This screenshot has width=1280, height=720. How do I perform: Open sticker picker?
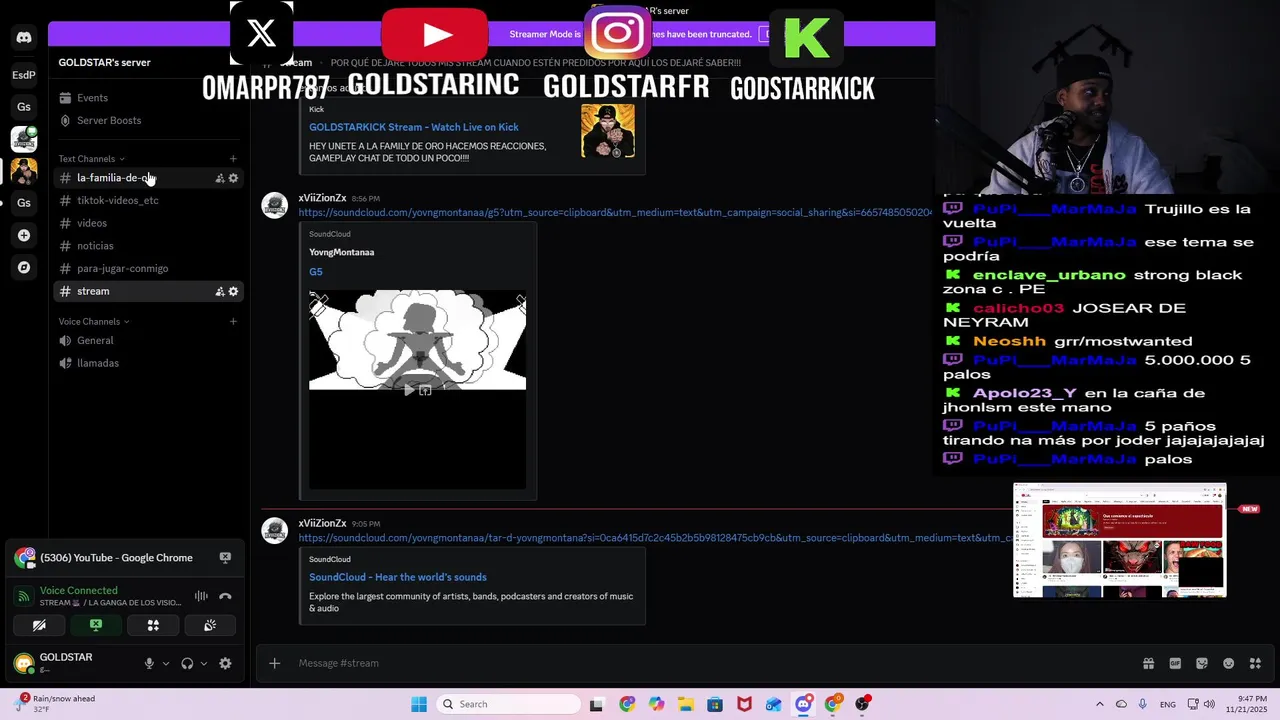tap(1202, 663)
